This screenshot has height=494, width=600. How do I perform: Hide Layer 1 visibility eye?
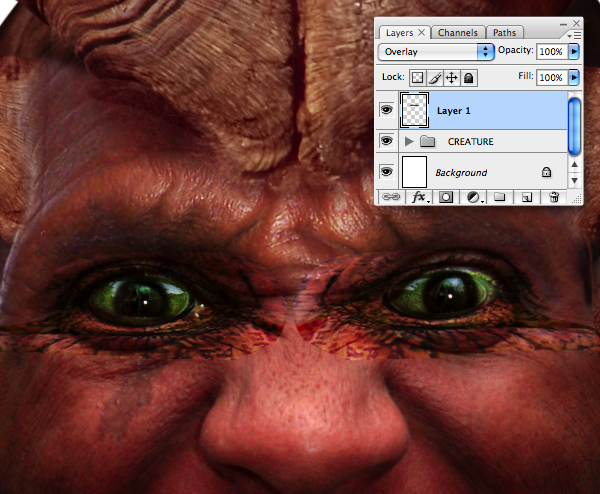(x=386, y=110)
